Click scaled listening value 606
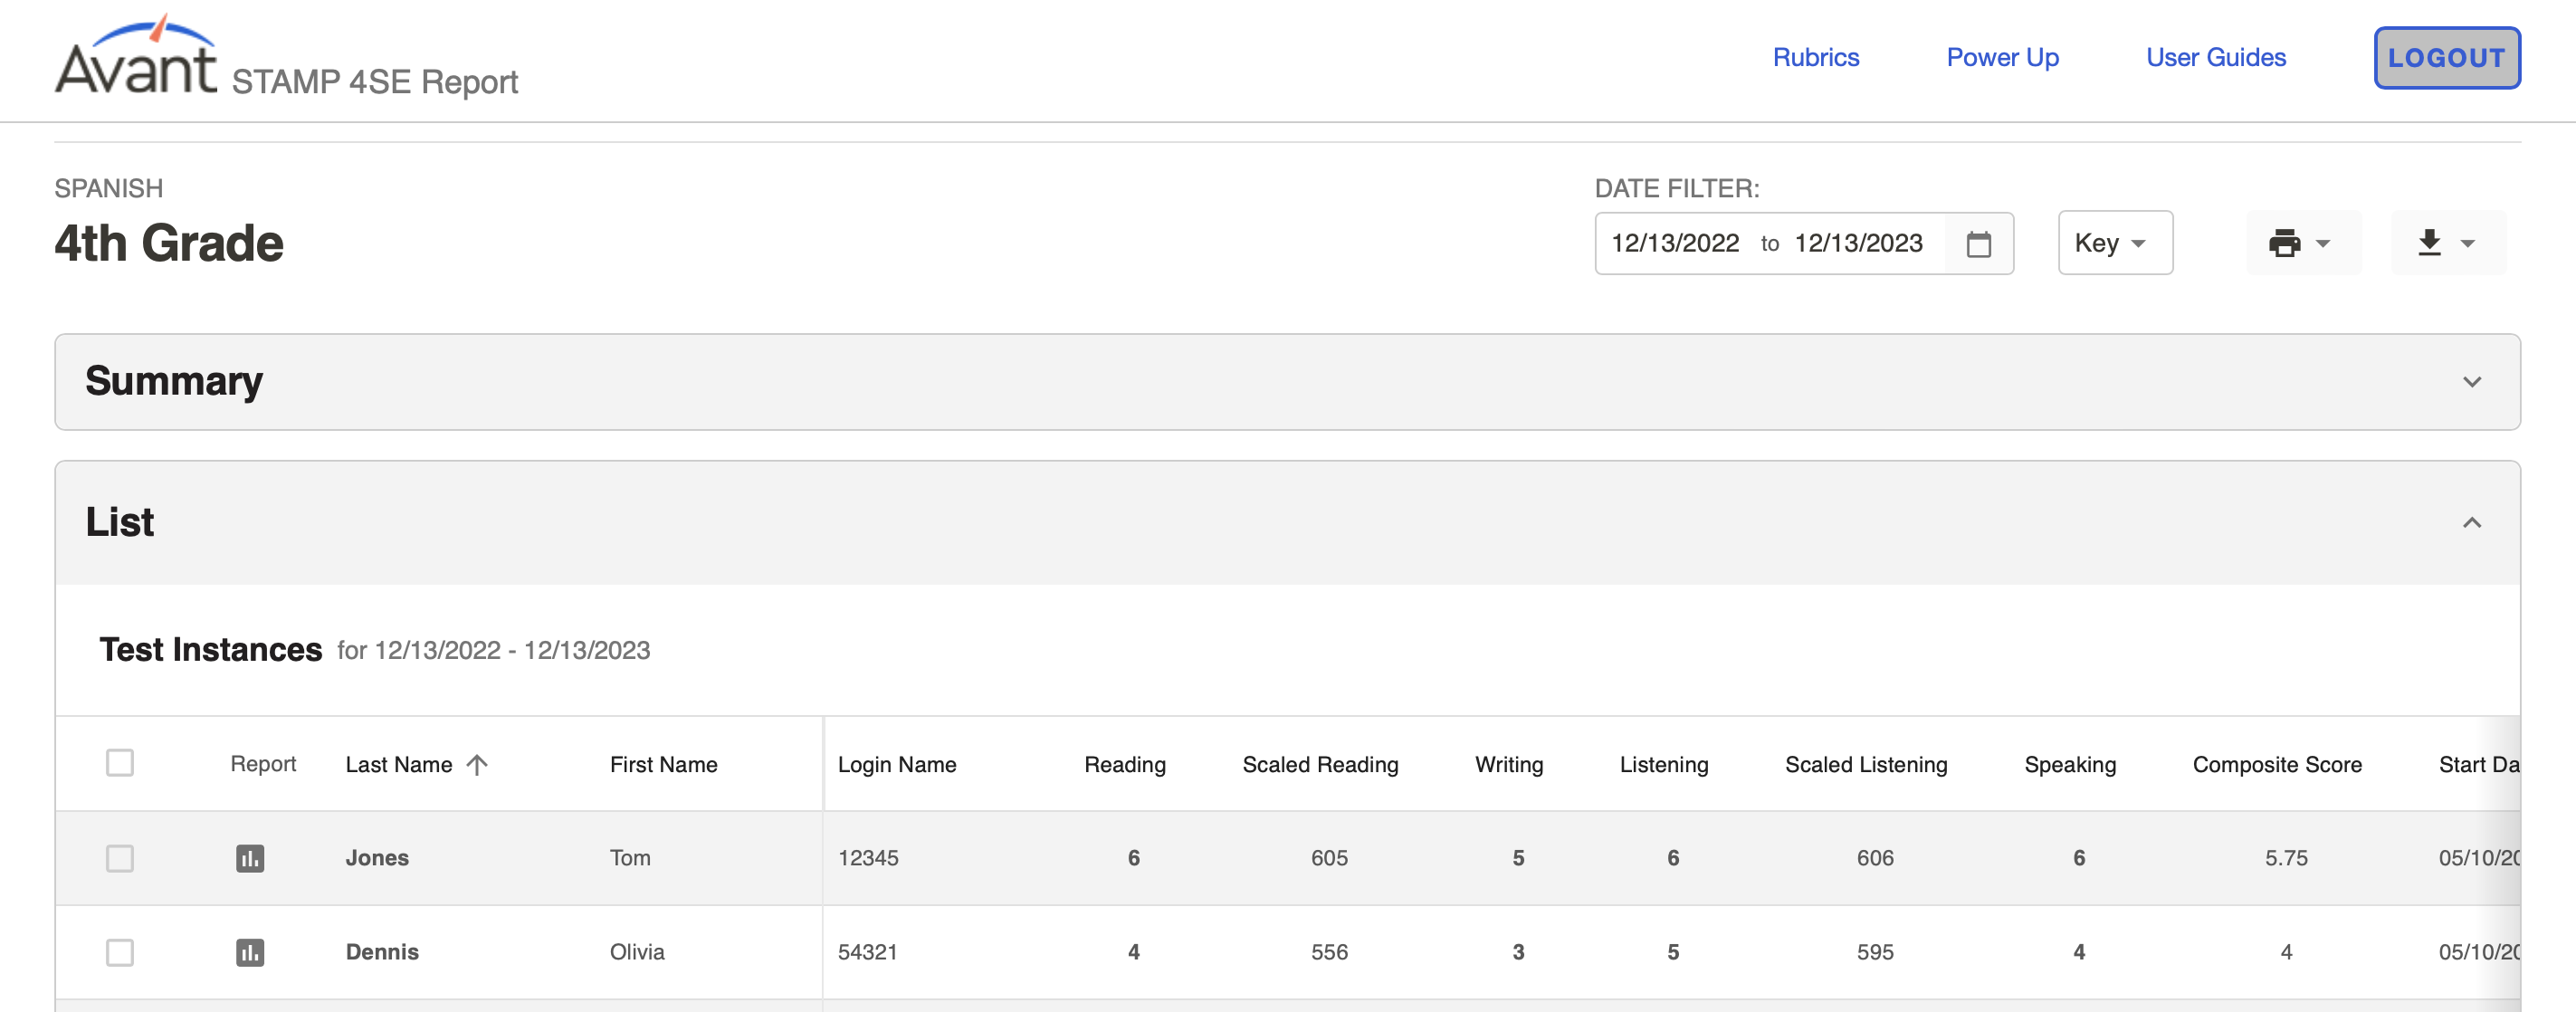 point(1875,858)
